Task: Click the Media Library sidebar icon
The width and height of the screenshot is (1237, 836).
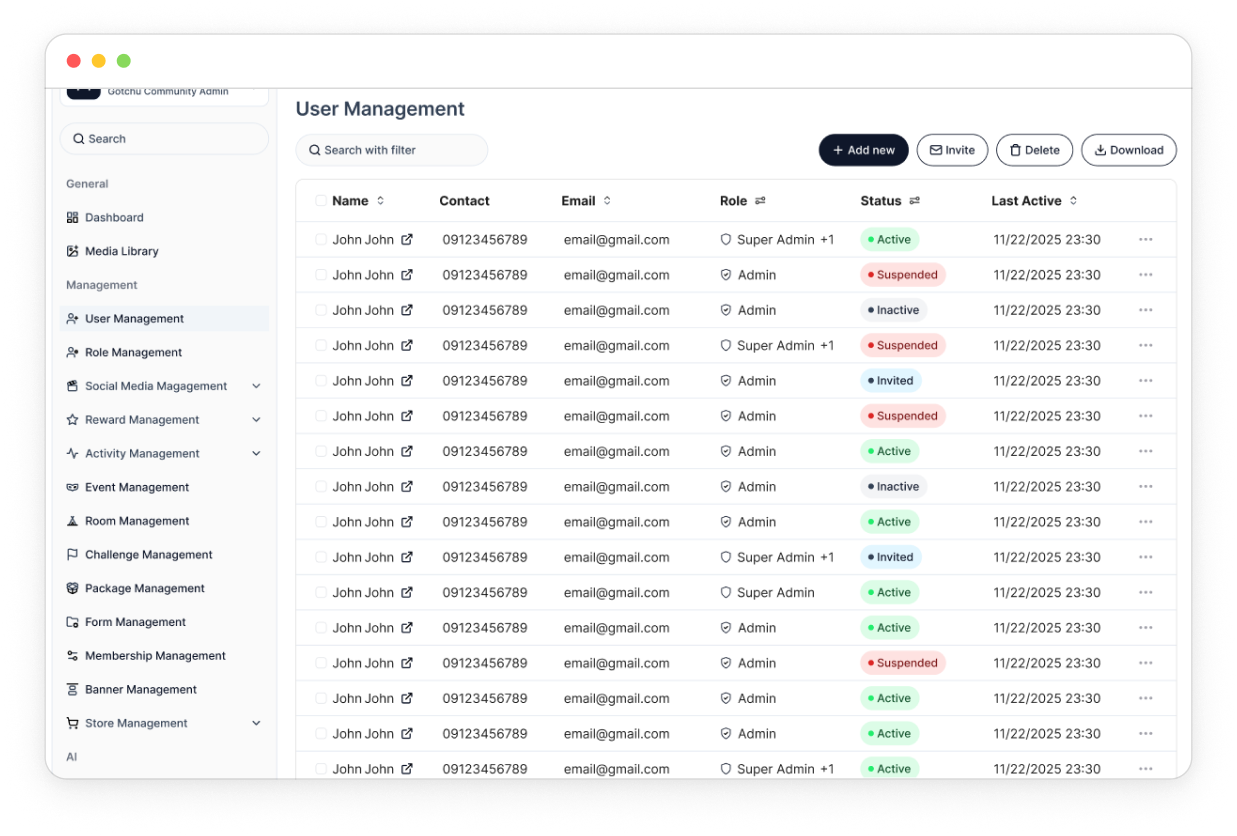Action: 72,252
